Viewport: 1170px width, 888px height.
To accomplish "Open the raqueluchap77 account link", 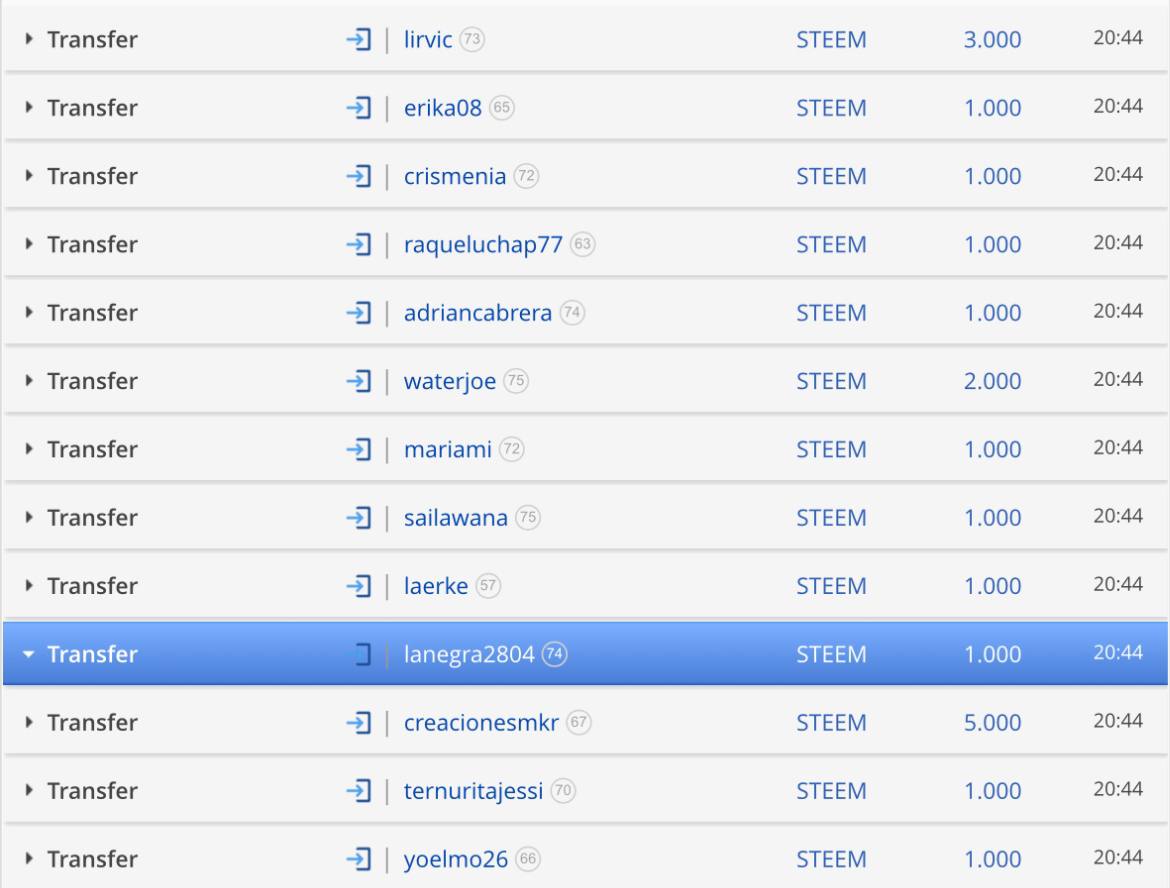I will (483, 246).
